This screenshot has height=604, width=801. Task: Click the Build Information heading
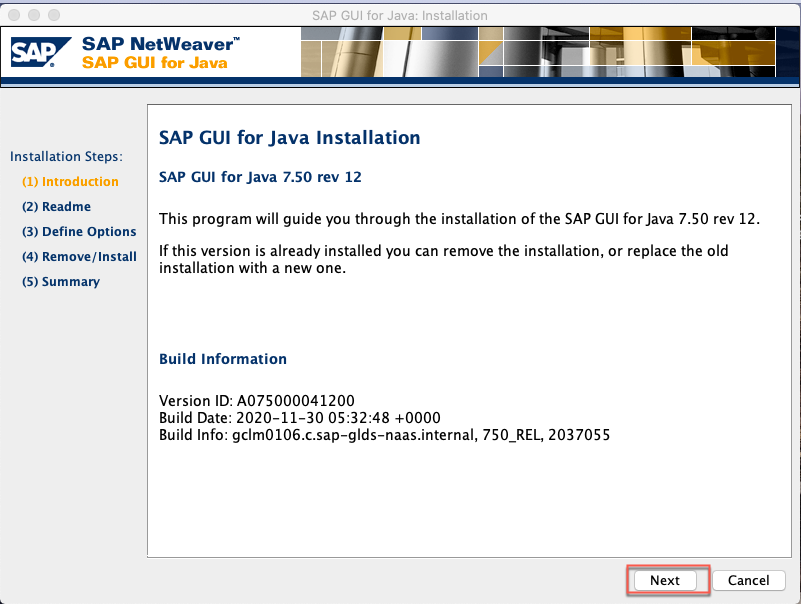[x=222, y=359]
